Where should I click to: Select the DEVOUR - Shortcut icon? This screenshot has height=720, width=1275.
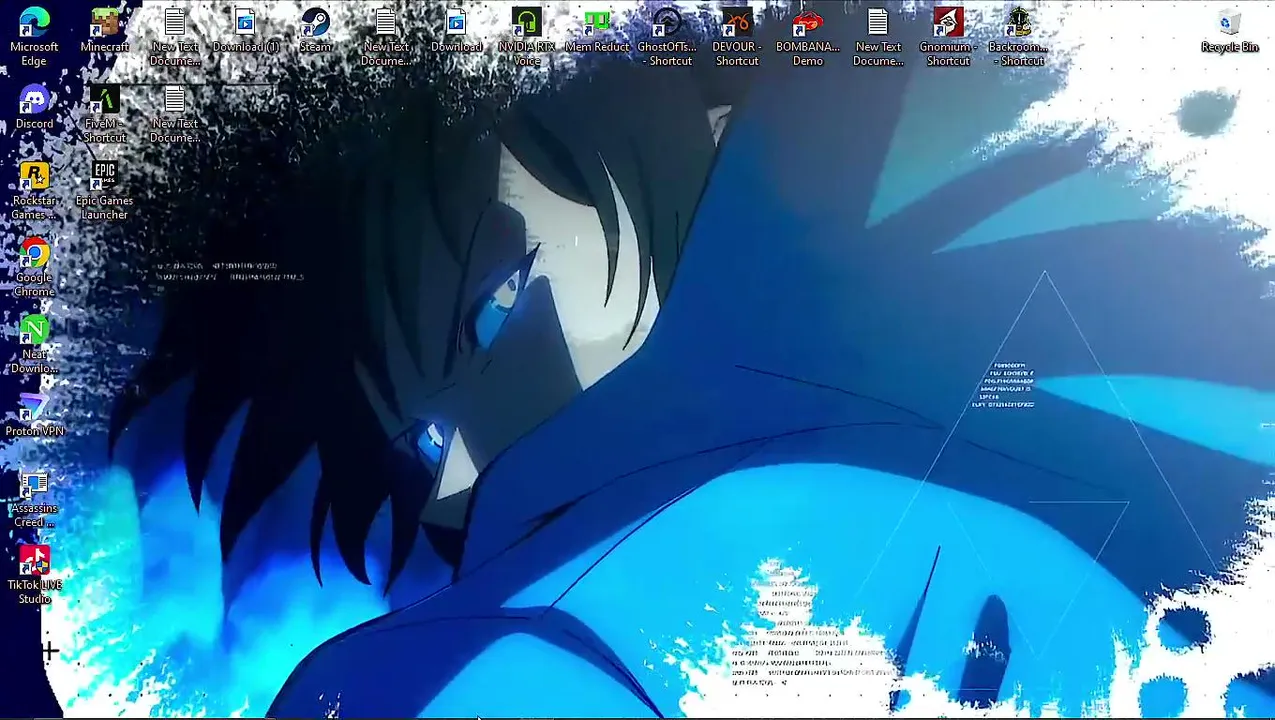tap(737, 37)
